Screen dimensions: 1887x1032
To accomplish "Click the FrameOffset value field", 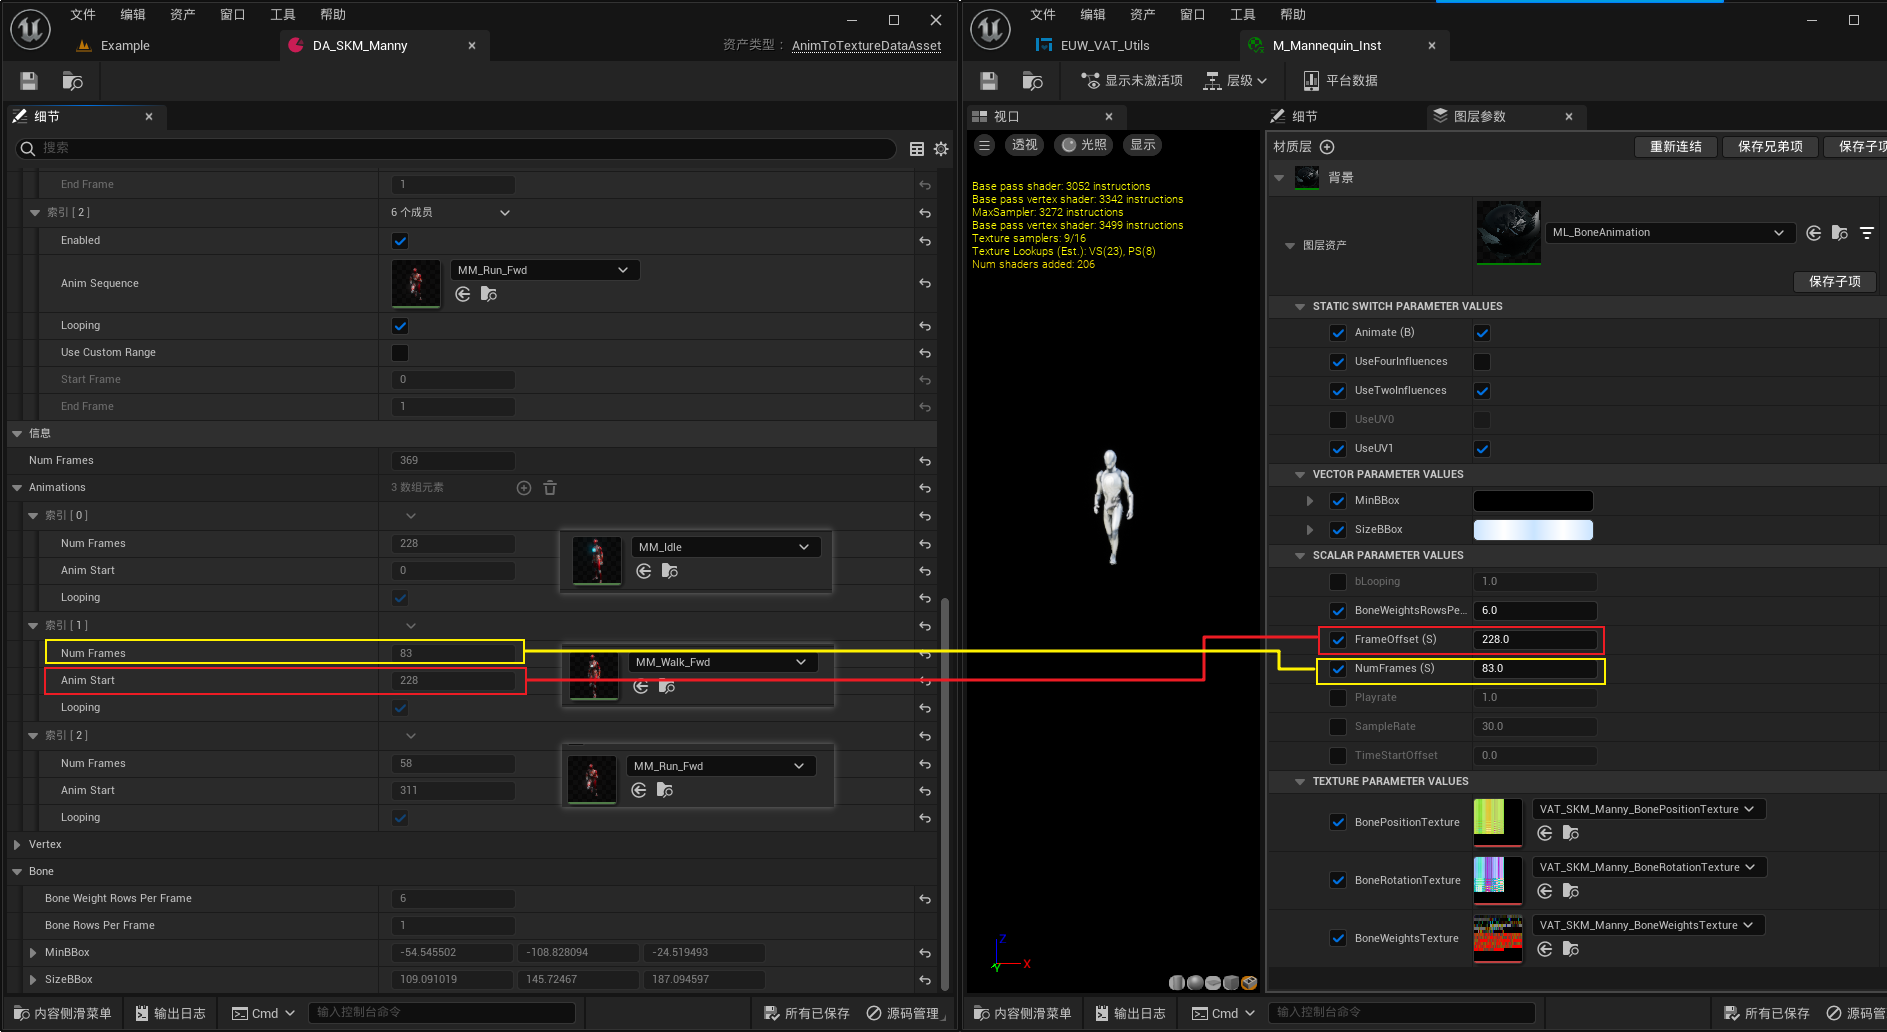I will [x=1534, y=640].
